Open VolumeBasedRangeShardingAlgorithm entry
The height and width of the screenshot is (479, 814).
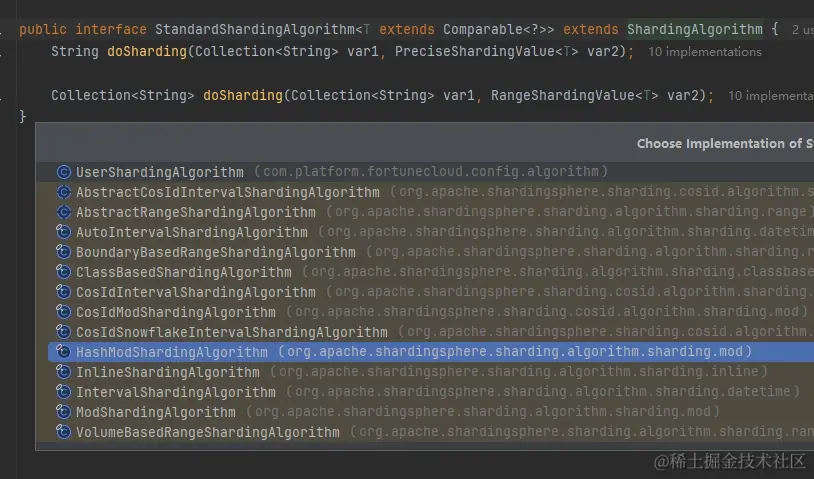(425, 432)
